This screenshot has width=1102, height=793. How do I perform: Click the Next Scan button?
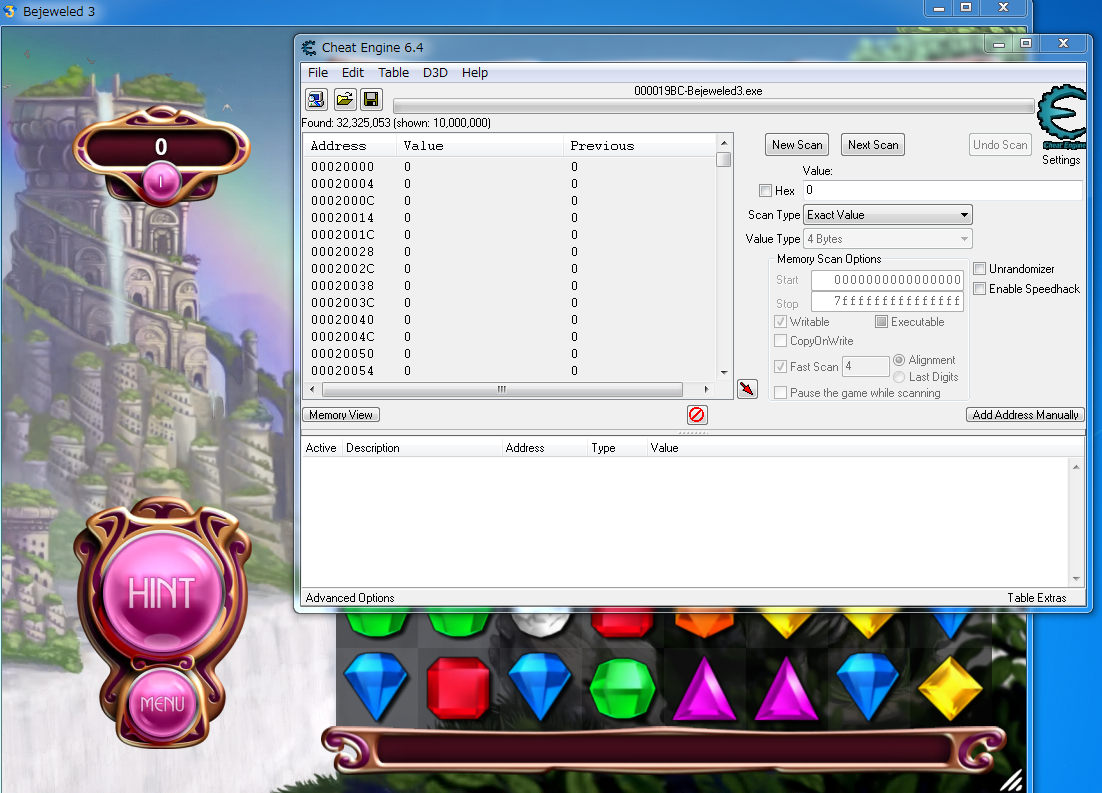[x=873, y=145]
